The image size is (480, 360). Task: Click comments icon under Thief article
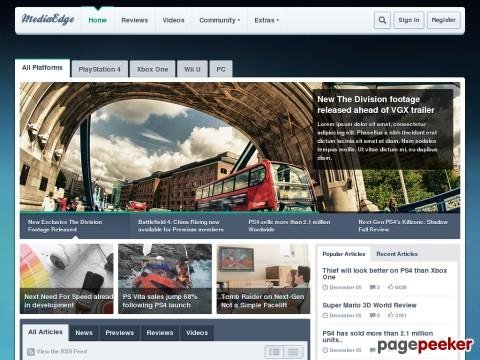point(372,287)
